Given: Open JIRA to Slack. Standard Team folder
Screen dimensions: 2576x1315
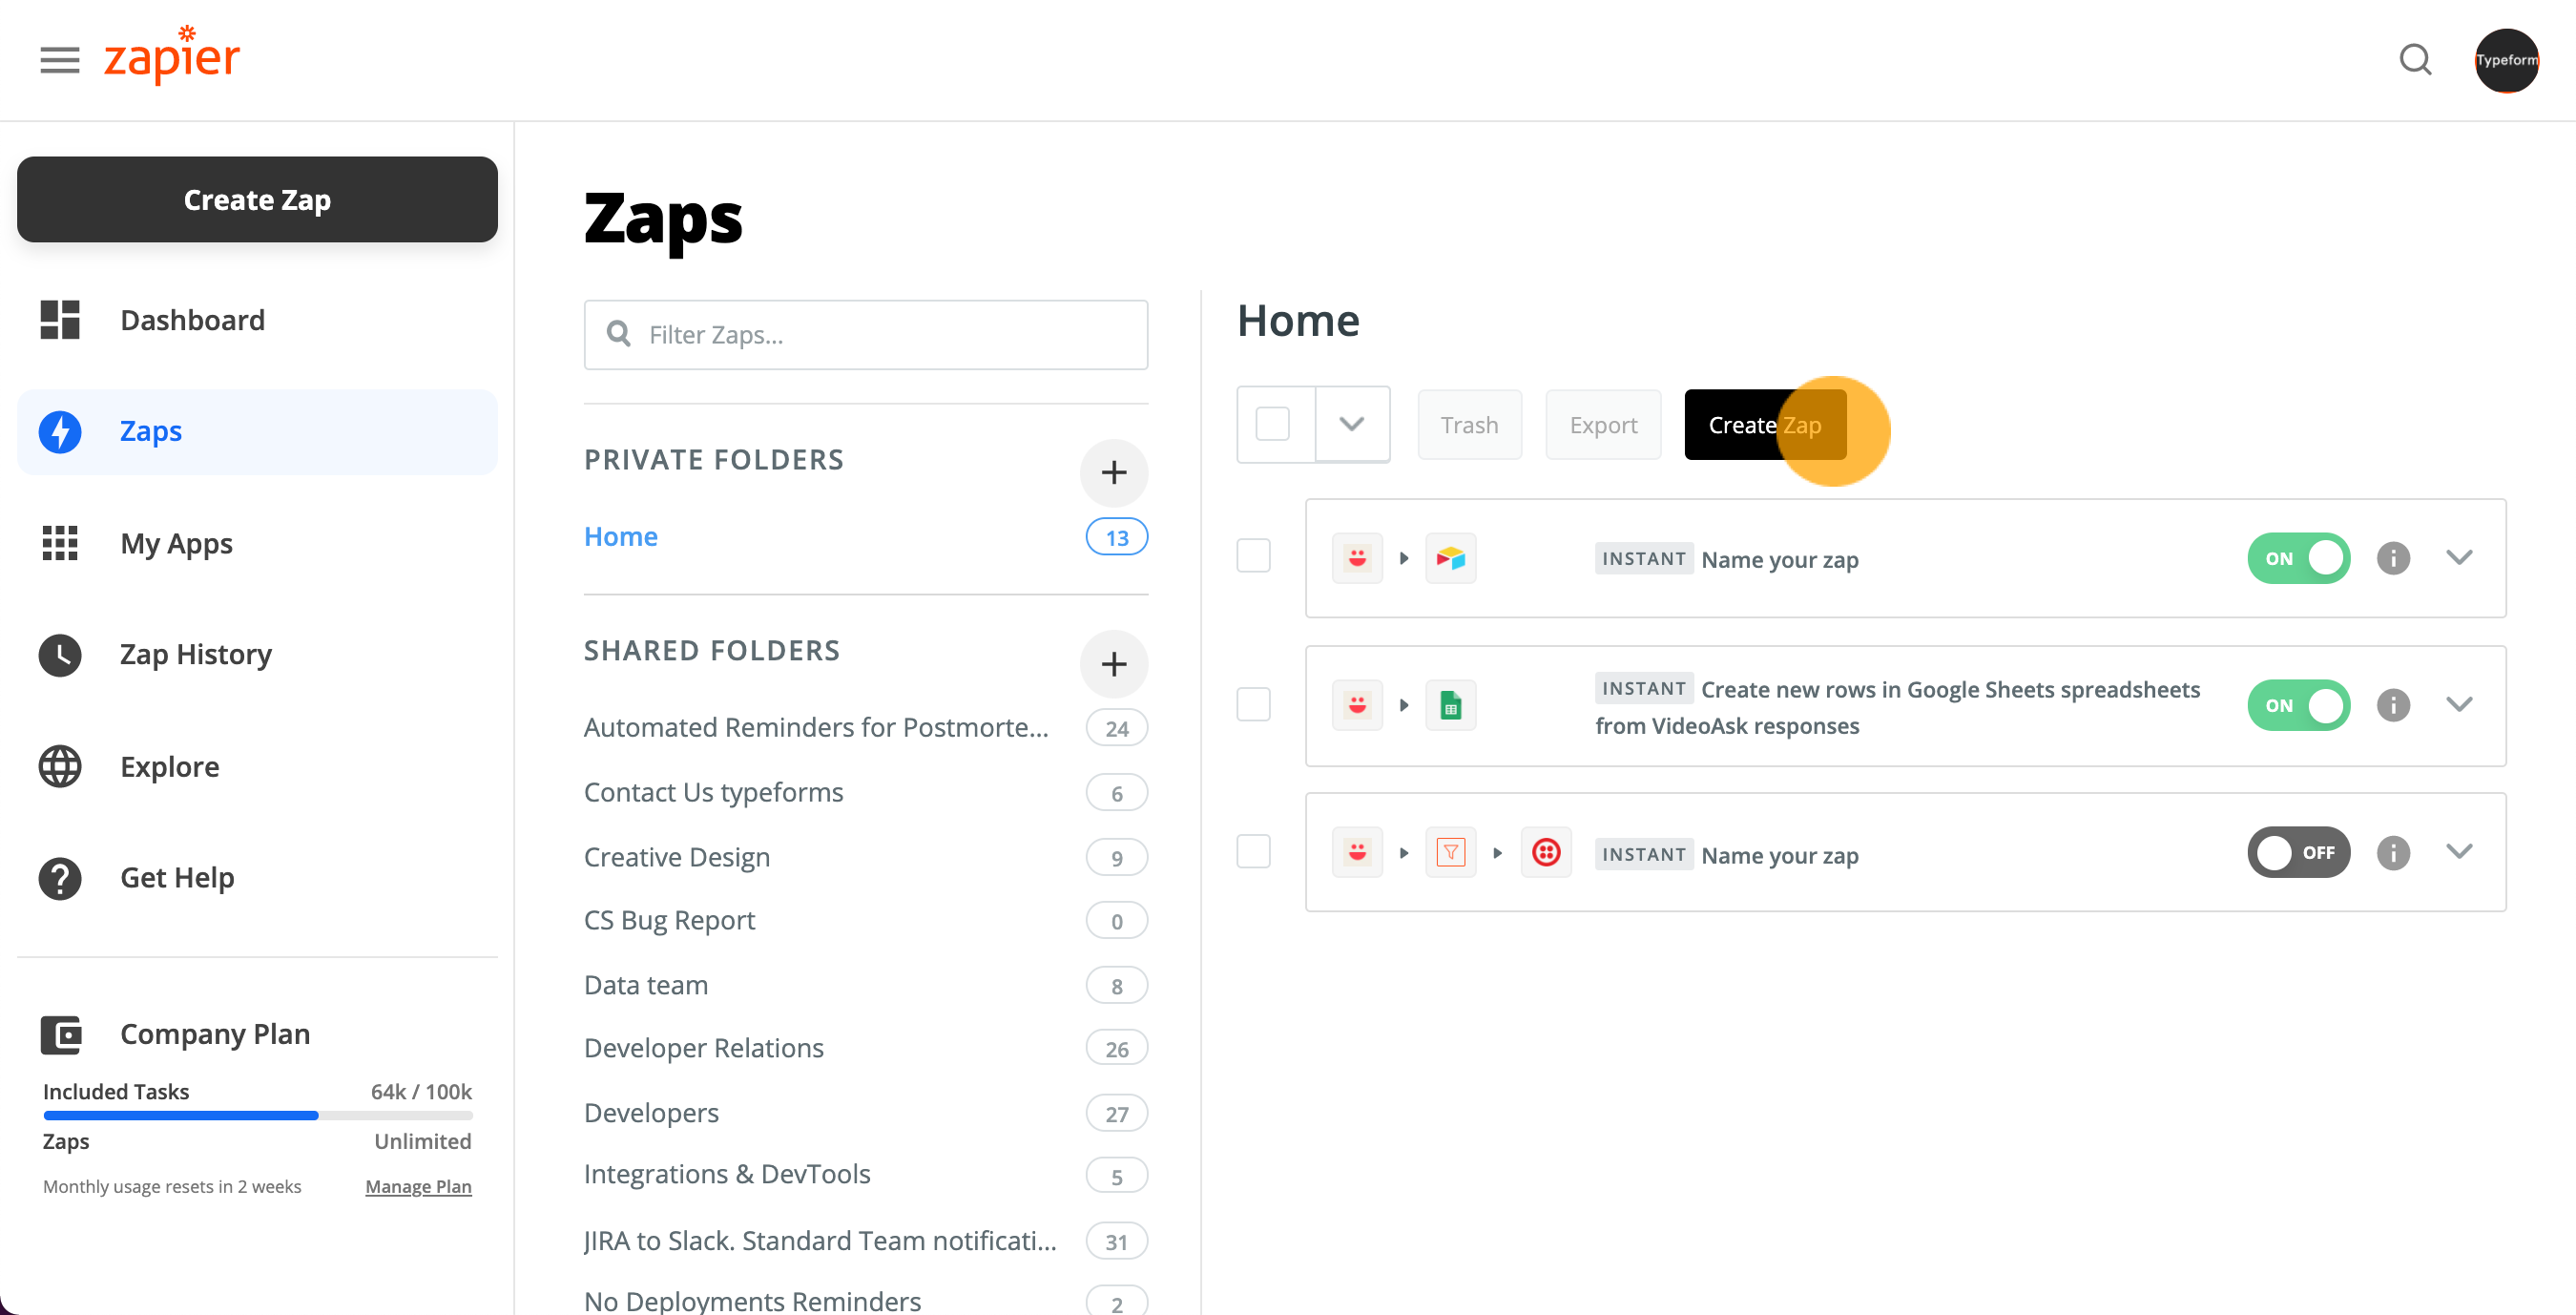Looking at the screenshot, I should 820,1241.
